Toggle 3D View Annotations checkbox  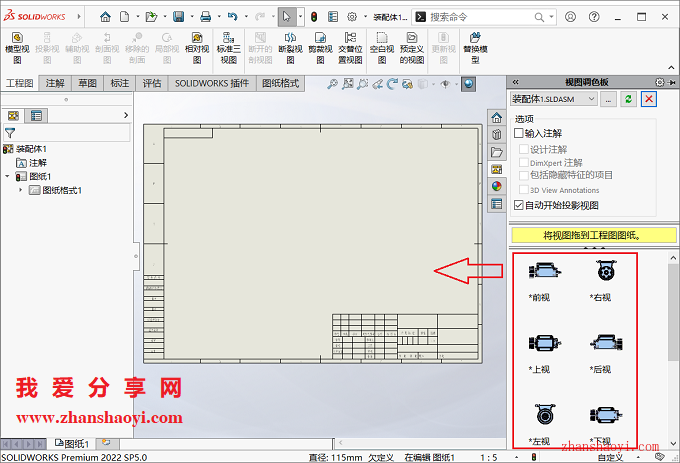point(524,190)
